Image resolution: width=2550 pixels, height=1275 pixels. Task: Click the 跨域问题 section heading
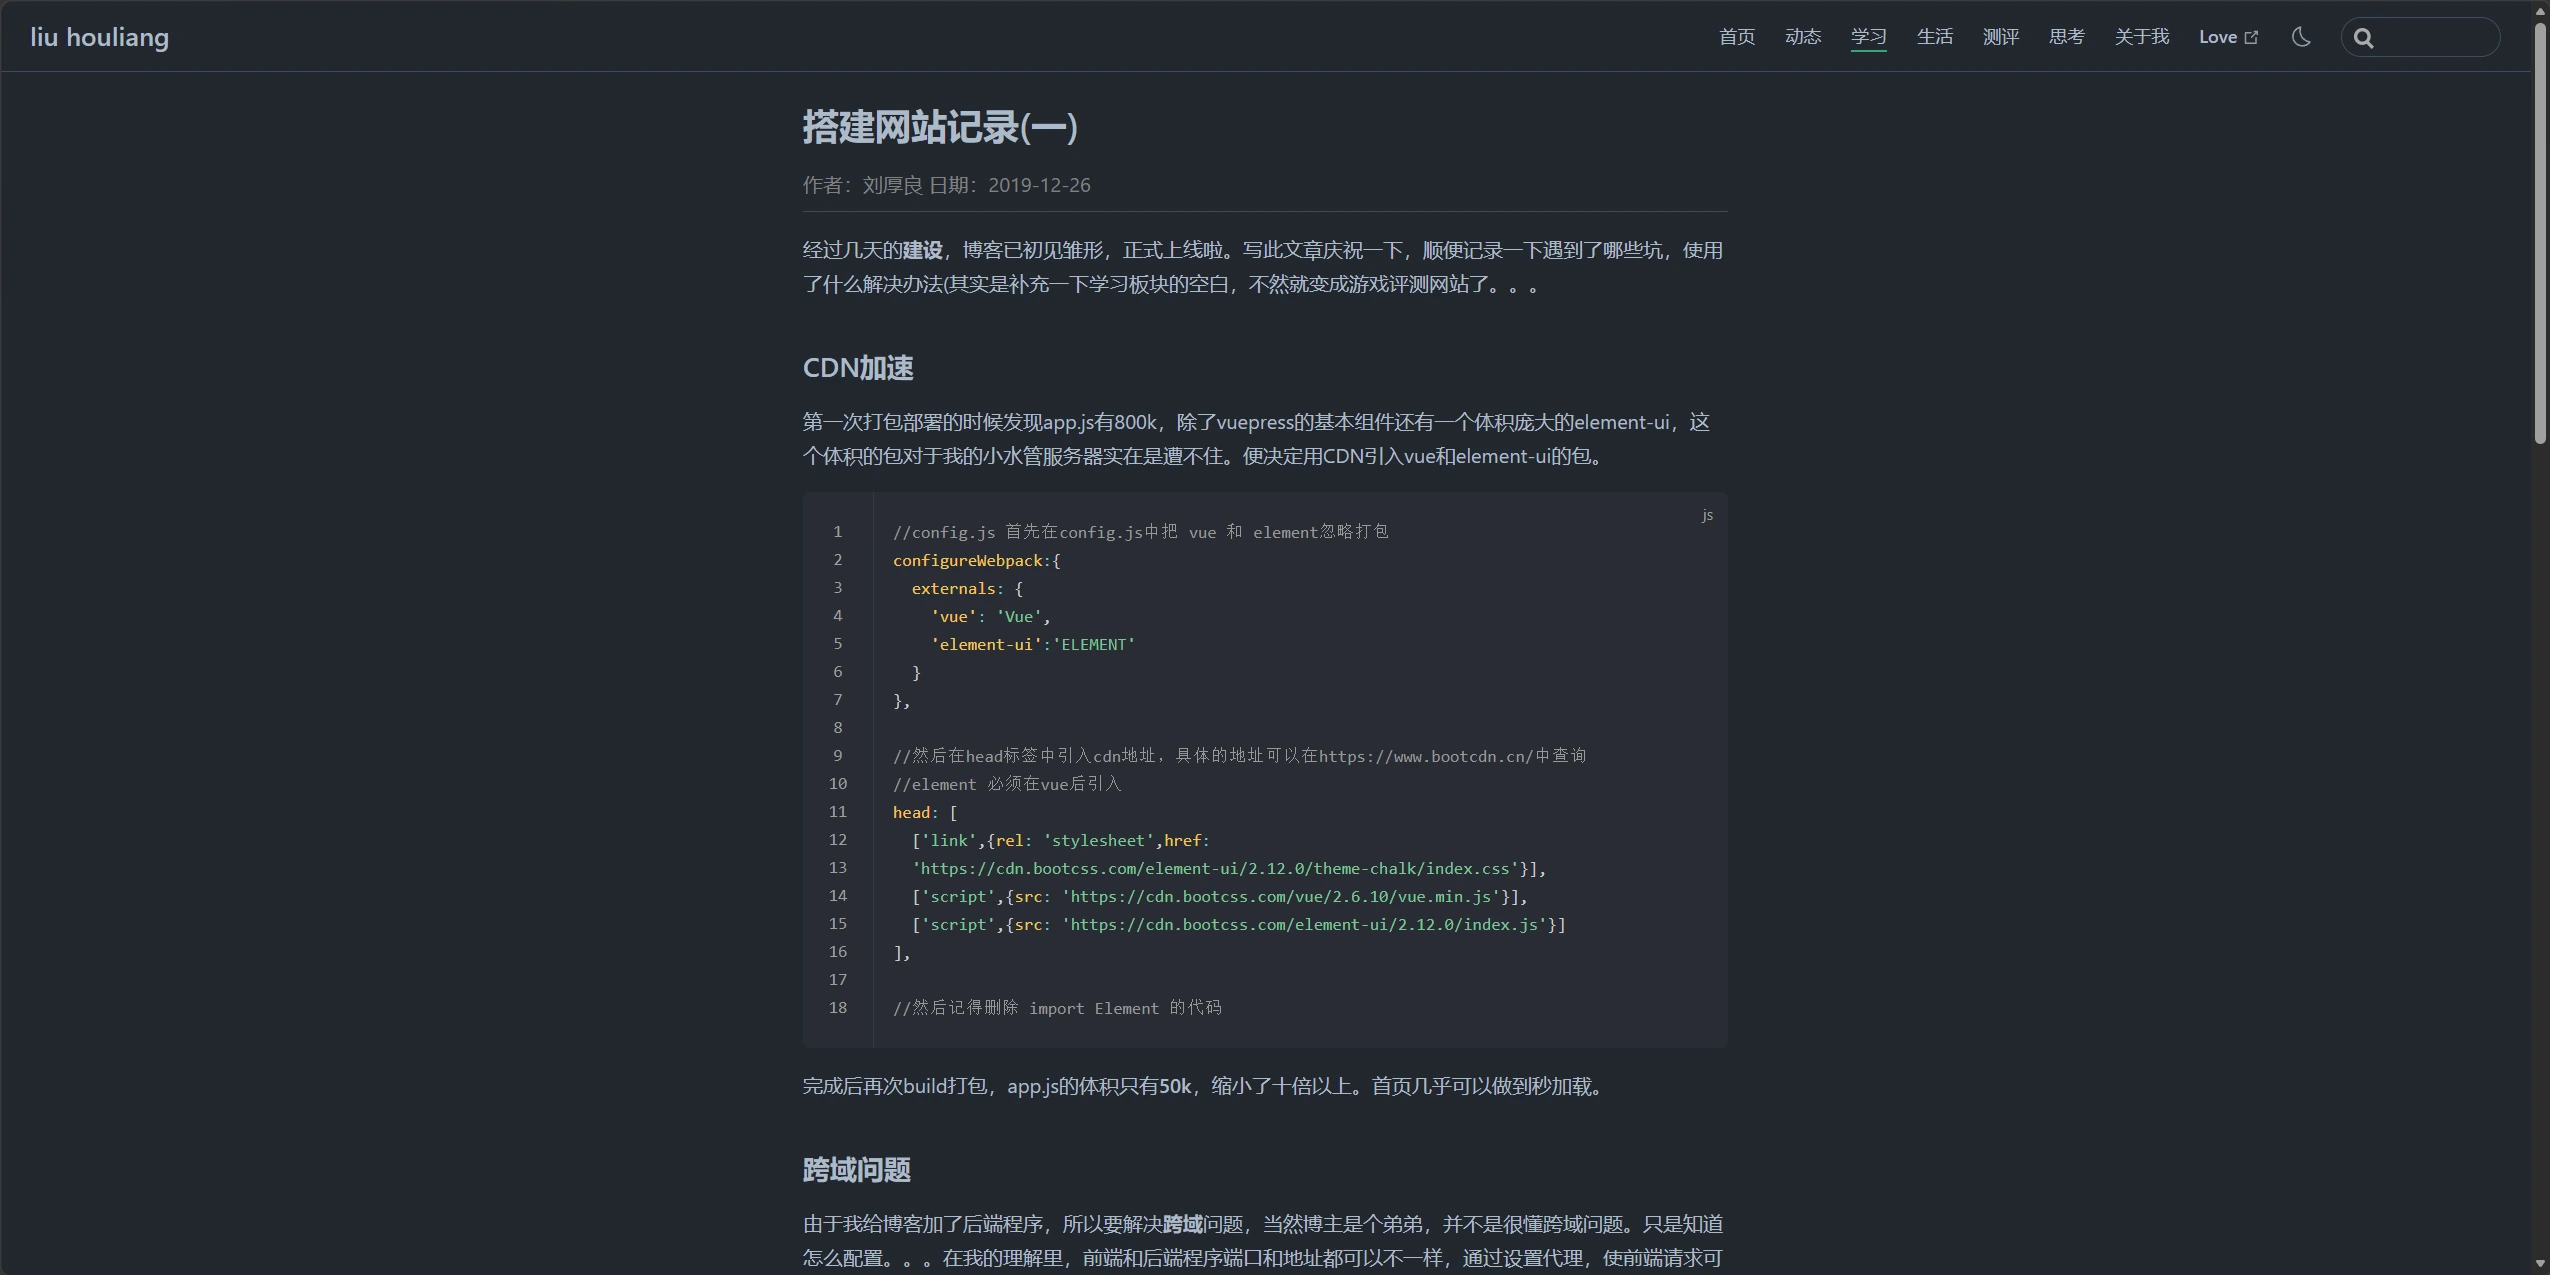[x=857, y=1170]
